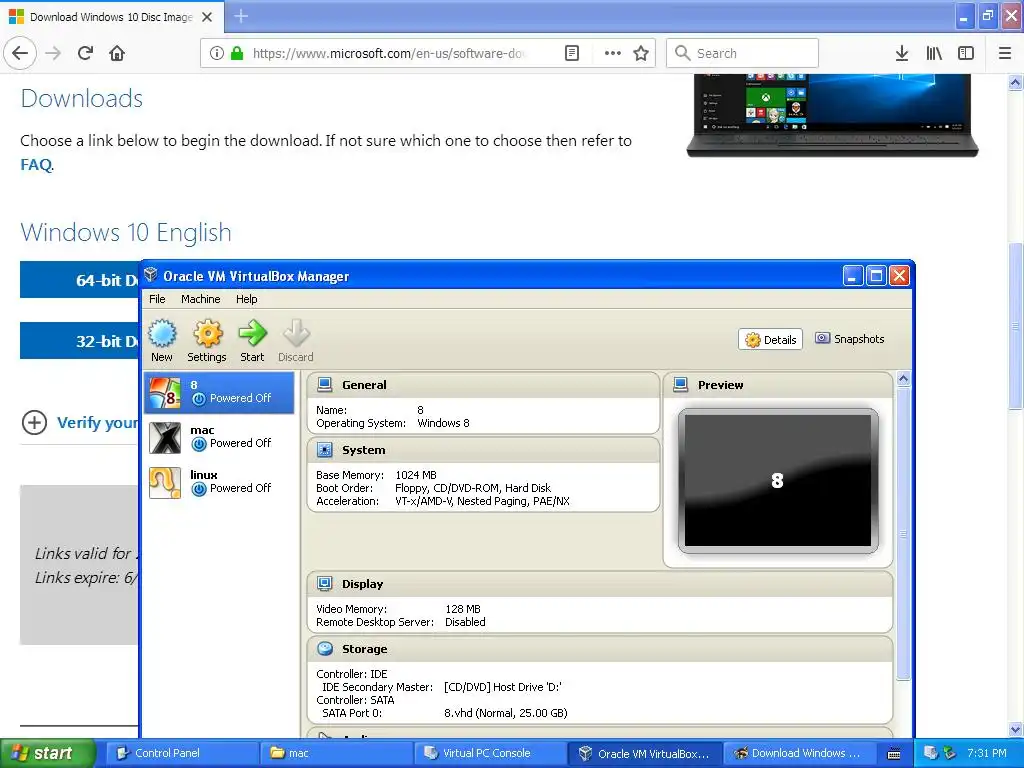
Task: Open VirtualBox Settings gear icon
Action: 207,334
